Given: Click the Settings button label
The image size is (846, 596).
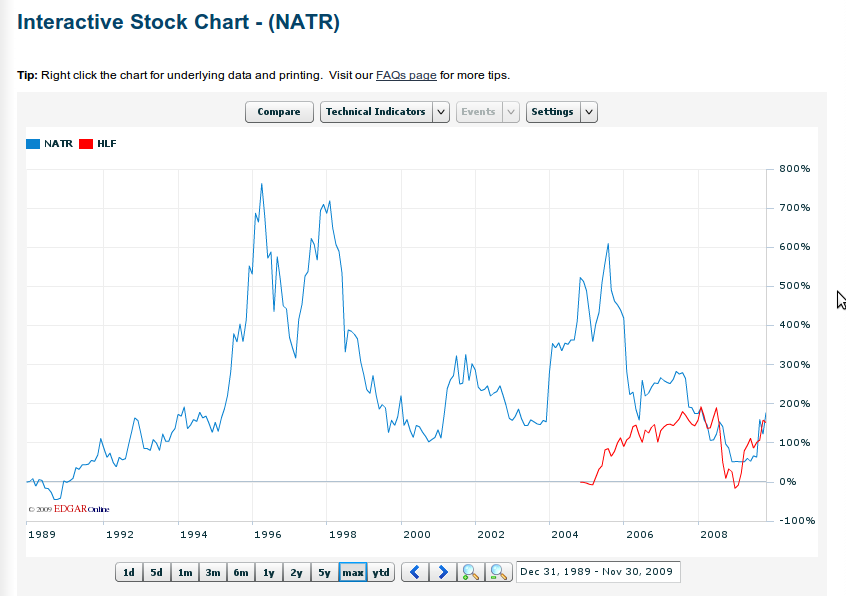Looking at the screenshot, I should click(x=553, y=112).
